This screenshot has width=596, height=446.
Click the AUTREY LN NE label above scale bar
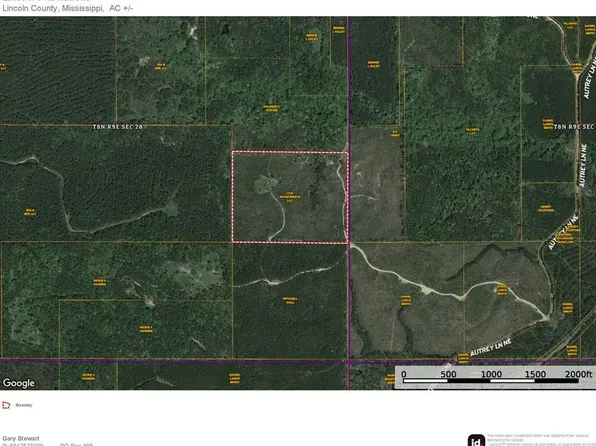coord(491,348)
